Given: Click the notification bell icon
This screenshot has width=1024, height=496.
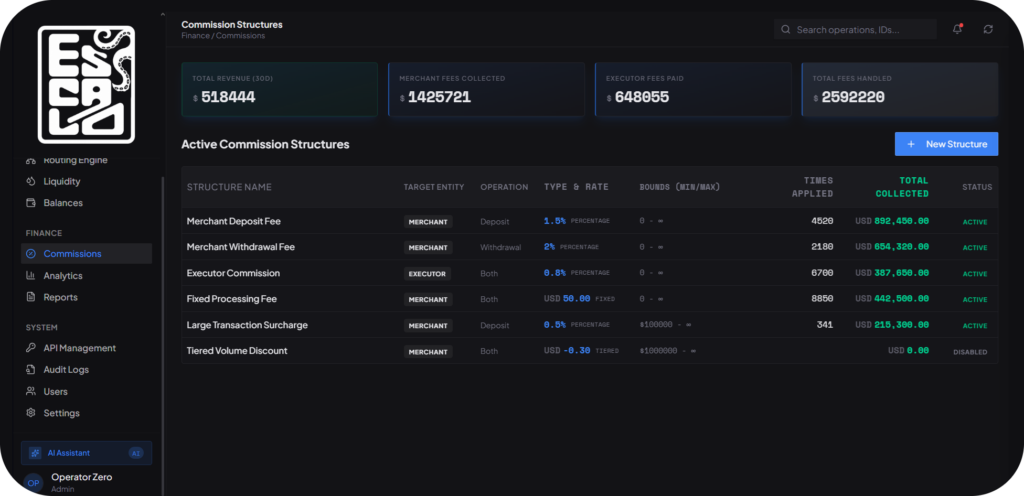Looking at the screenshot, I should (957, 29).
